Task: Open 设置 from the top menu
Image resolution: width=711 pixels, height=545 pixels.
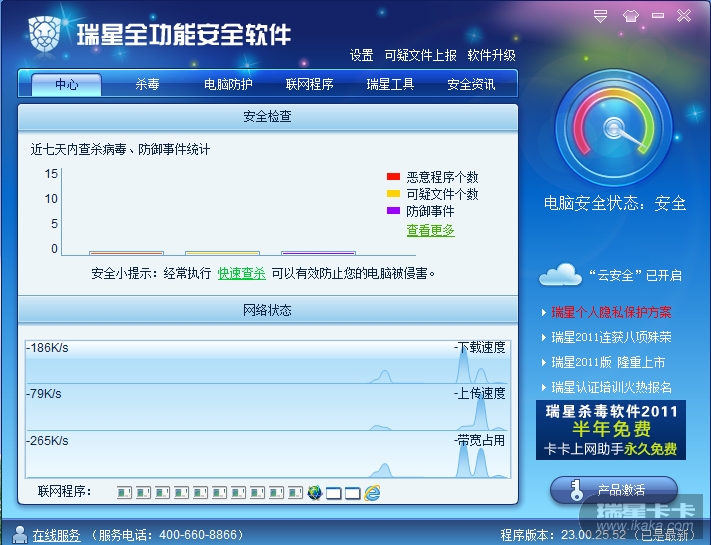Action: (361, 55)
